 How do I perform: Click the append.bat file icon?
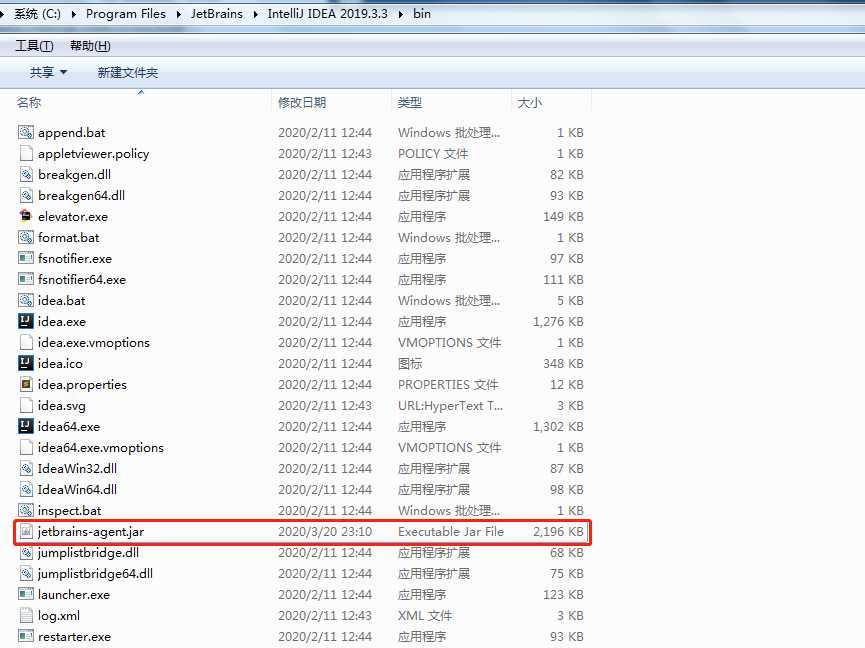pos(26,132)
